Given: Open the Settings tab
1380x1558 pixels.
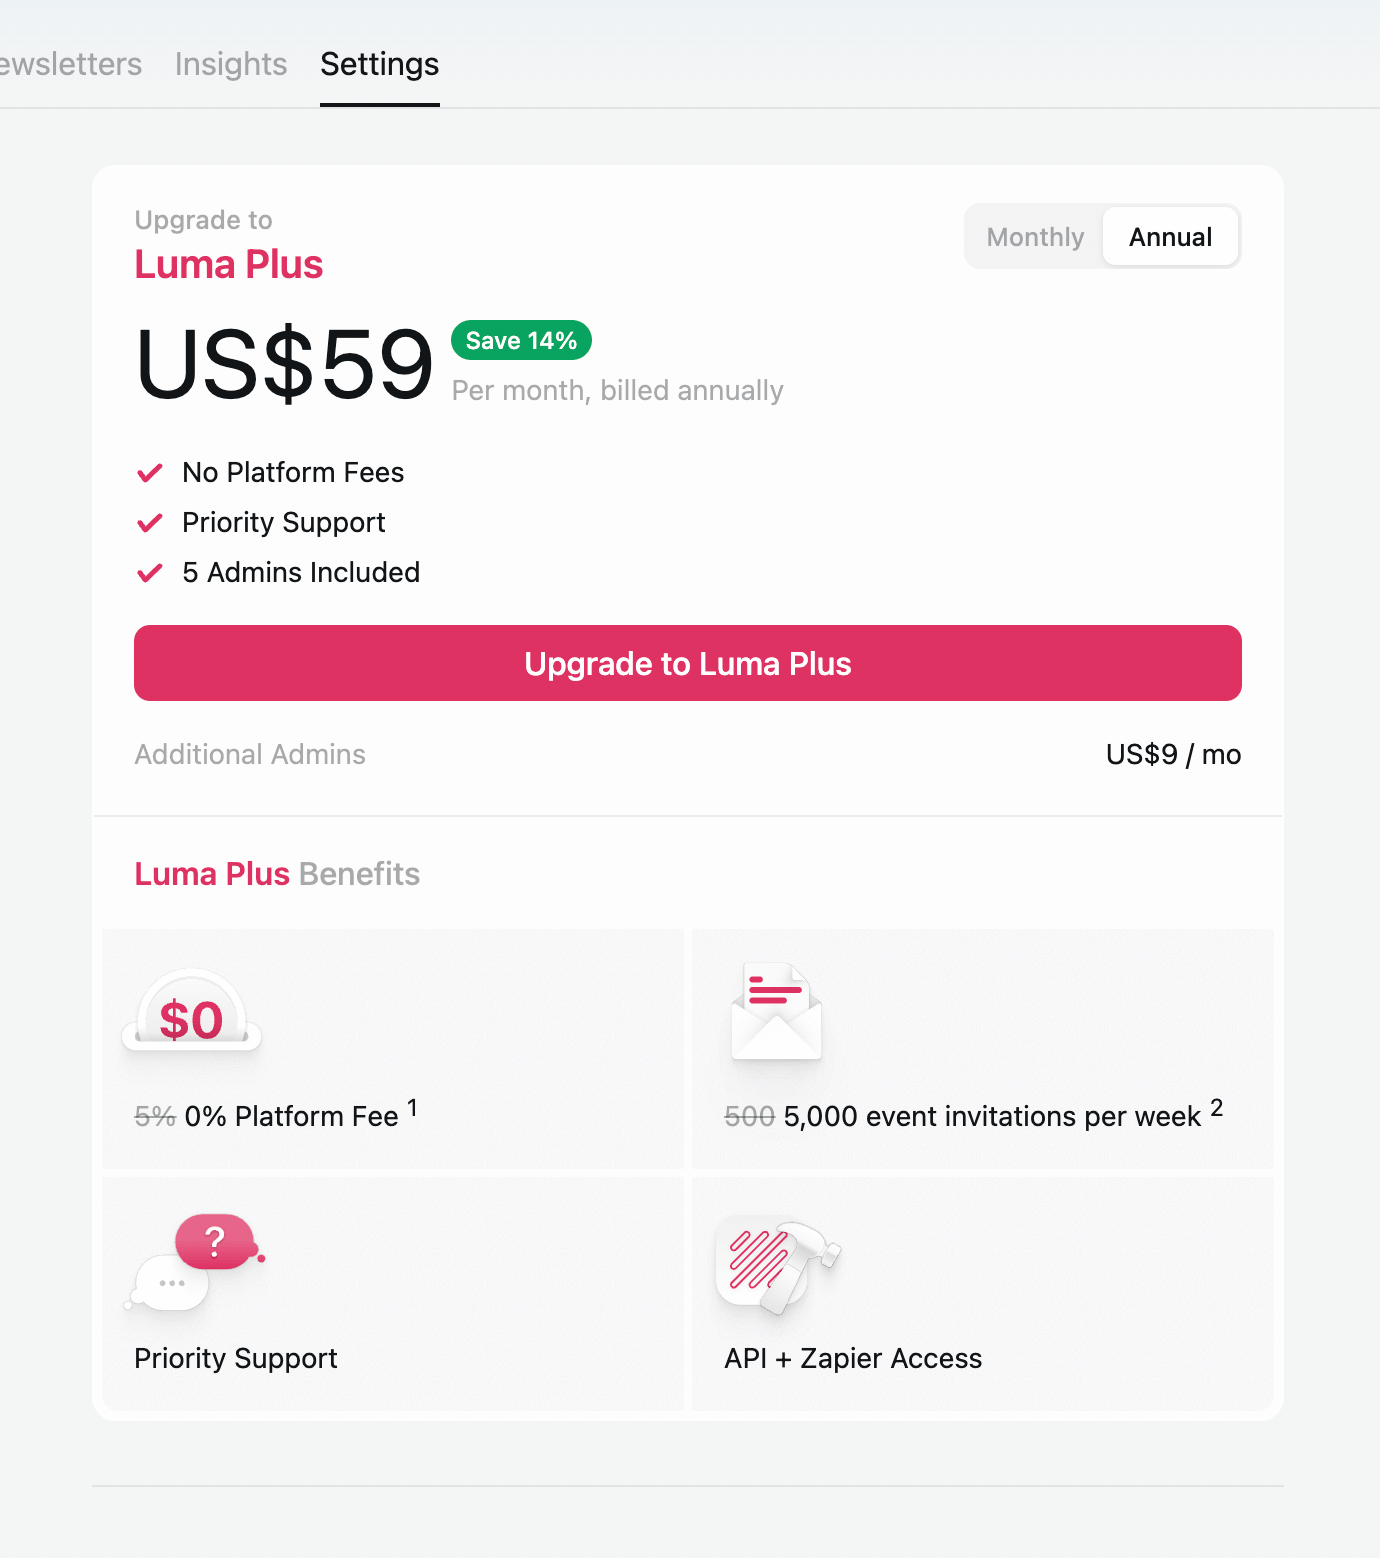Looking at the screenshot, I should pyautogui.click(x=380, y=64).
